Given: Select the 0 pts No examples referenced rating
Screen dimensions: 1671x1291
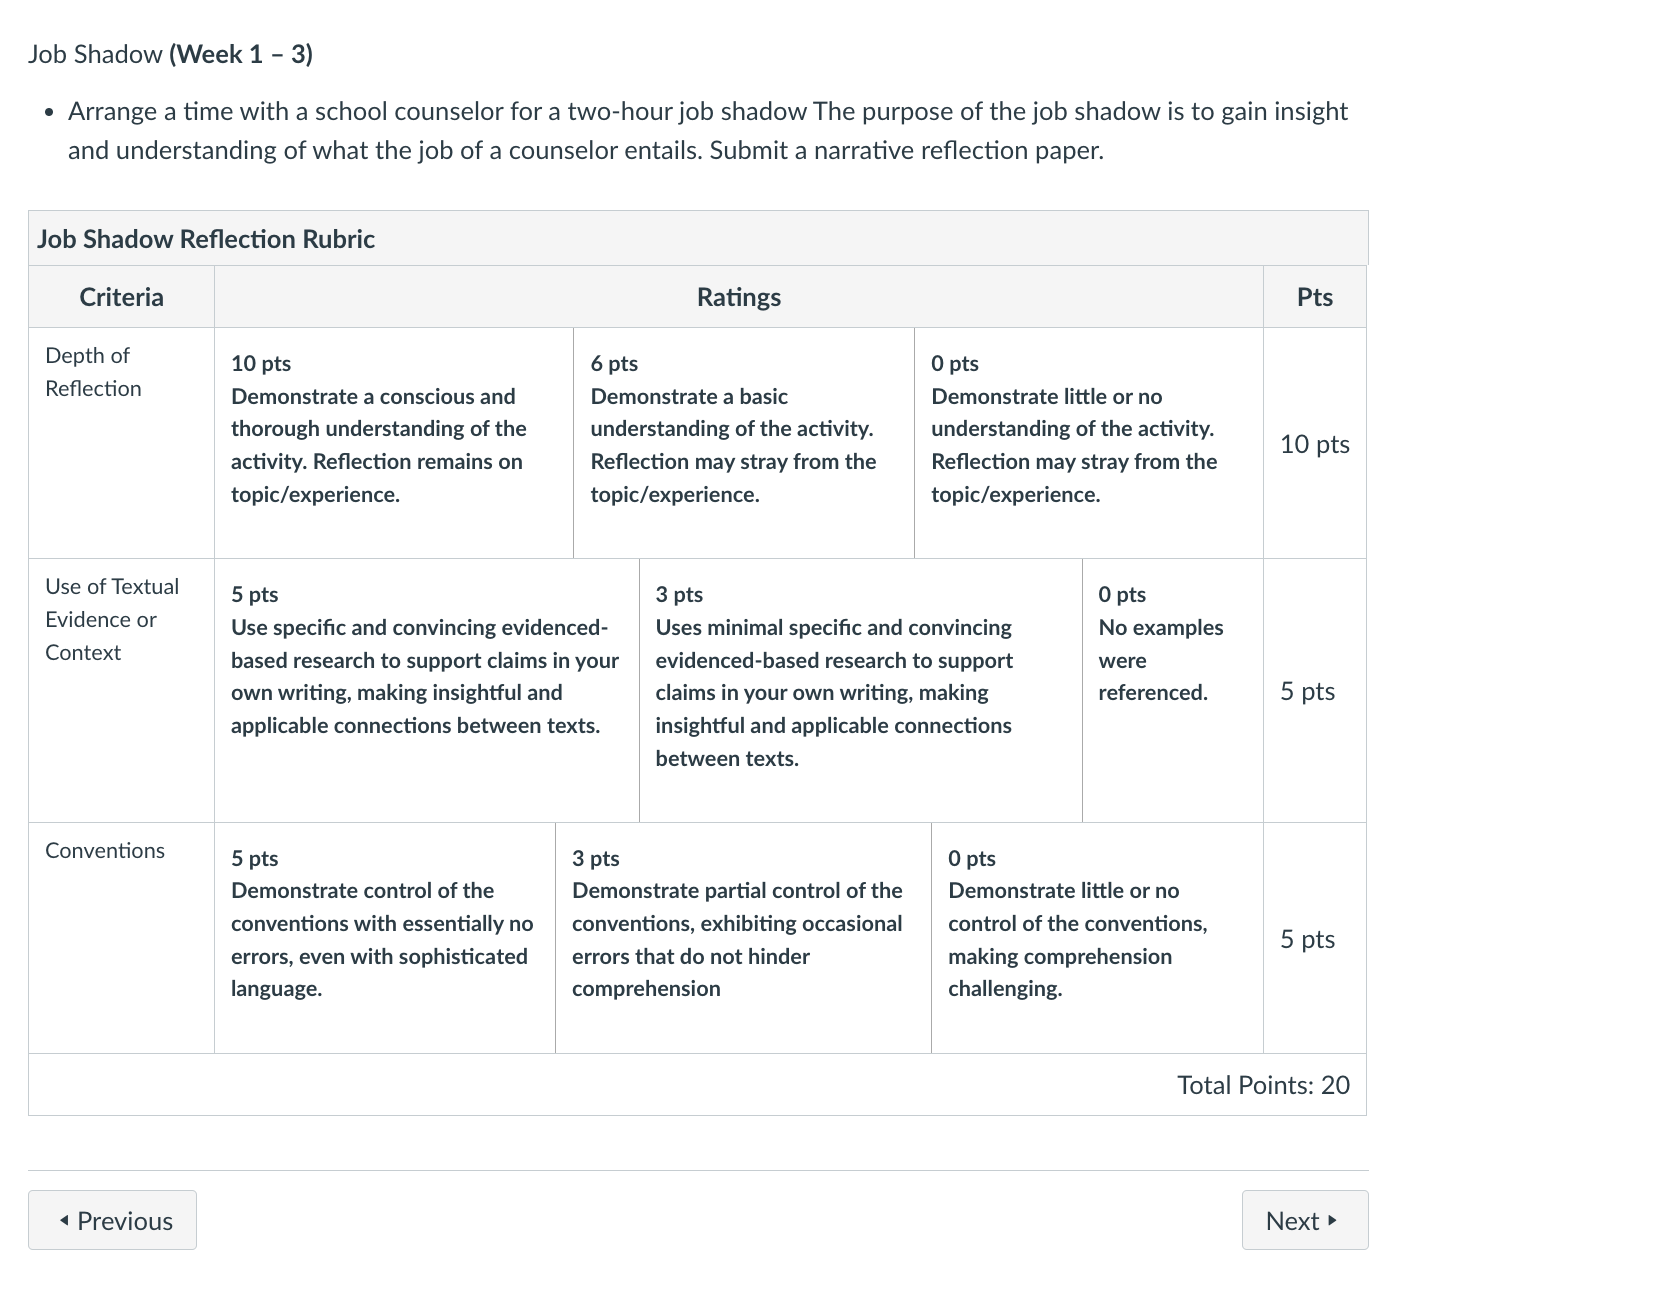Looking at the screenshot, I should pos(1173,690).
